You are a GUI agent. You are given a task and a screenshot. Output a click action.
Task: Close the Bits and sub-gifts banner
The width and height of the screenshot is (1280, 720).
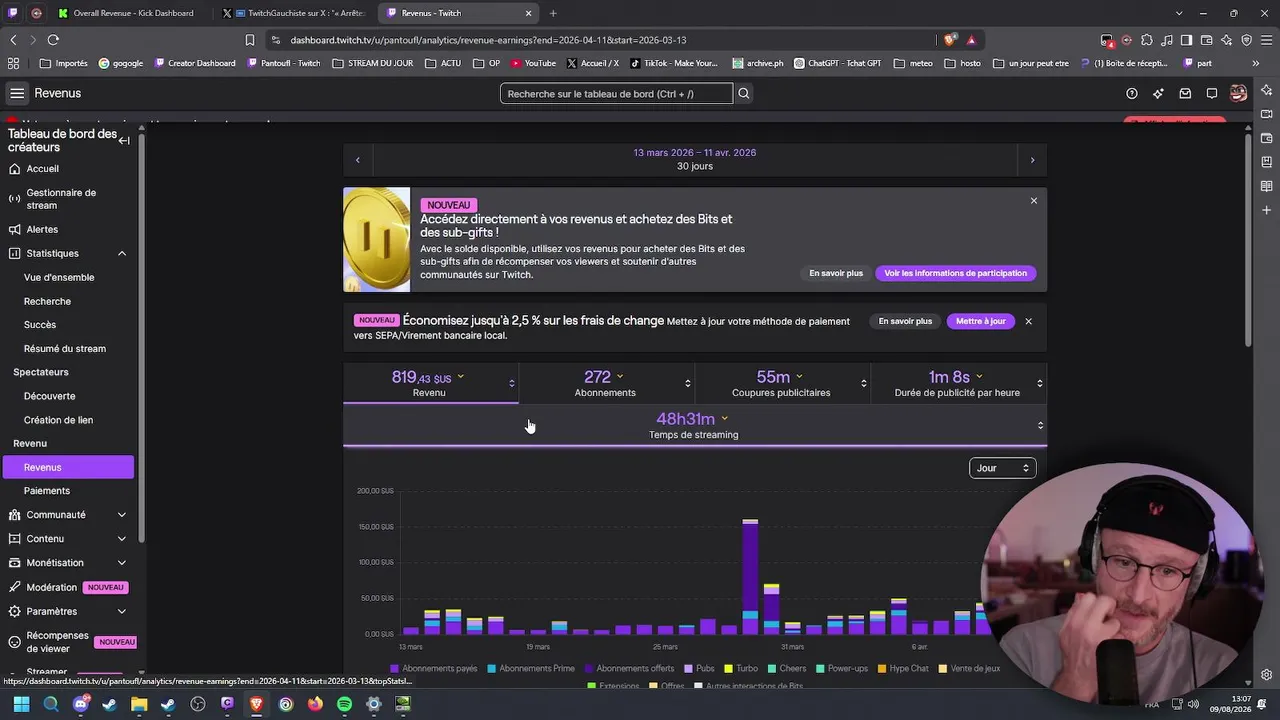coord(1034,201)
